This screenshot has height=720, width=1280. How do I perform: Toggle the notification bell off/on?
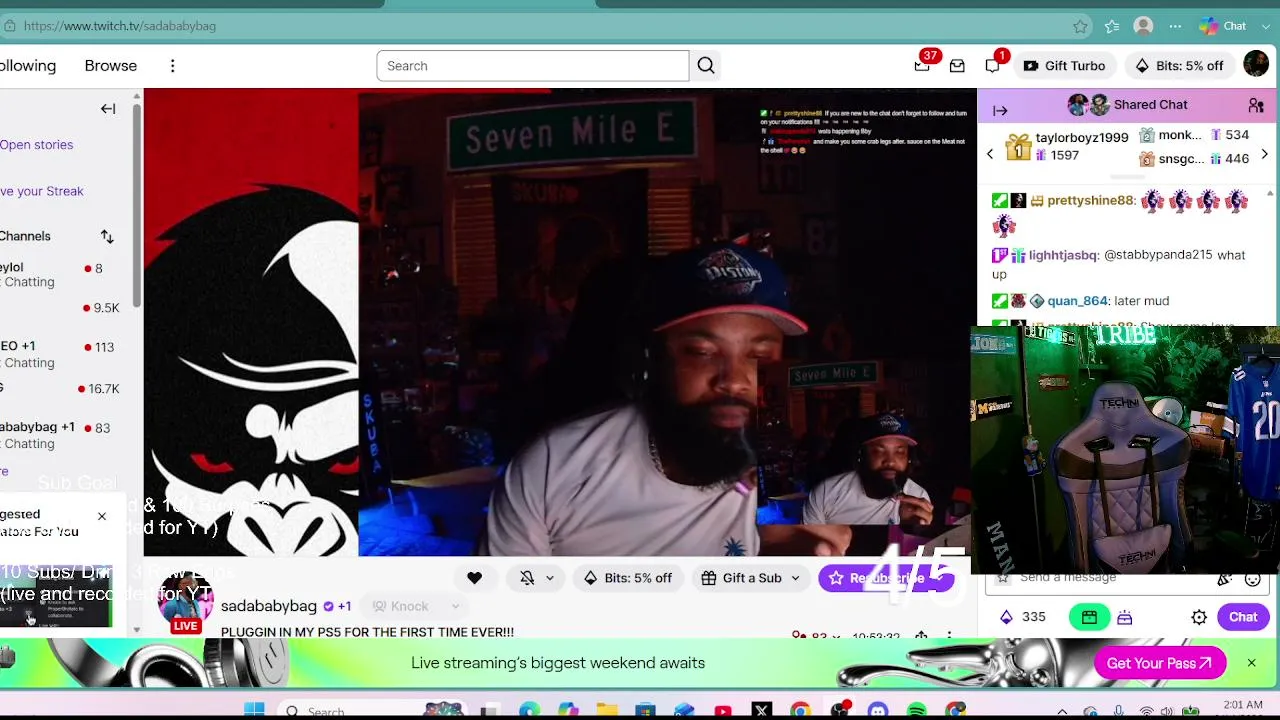[527, 578]
